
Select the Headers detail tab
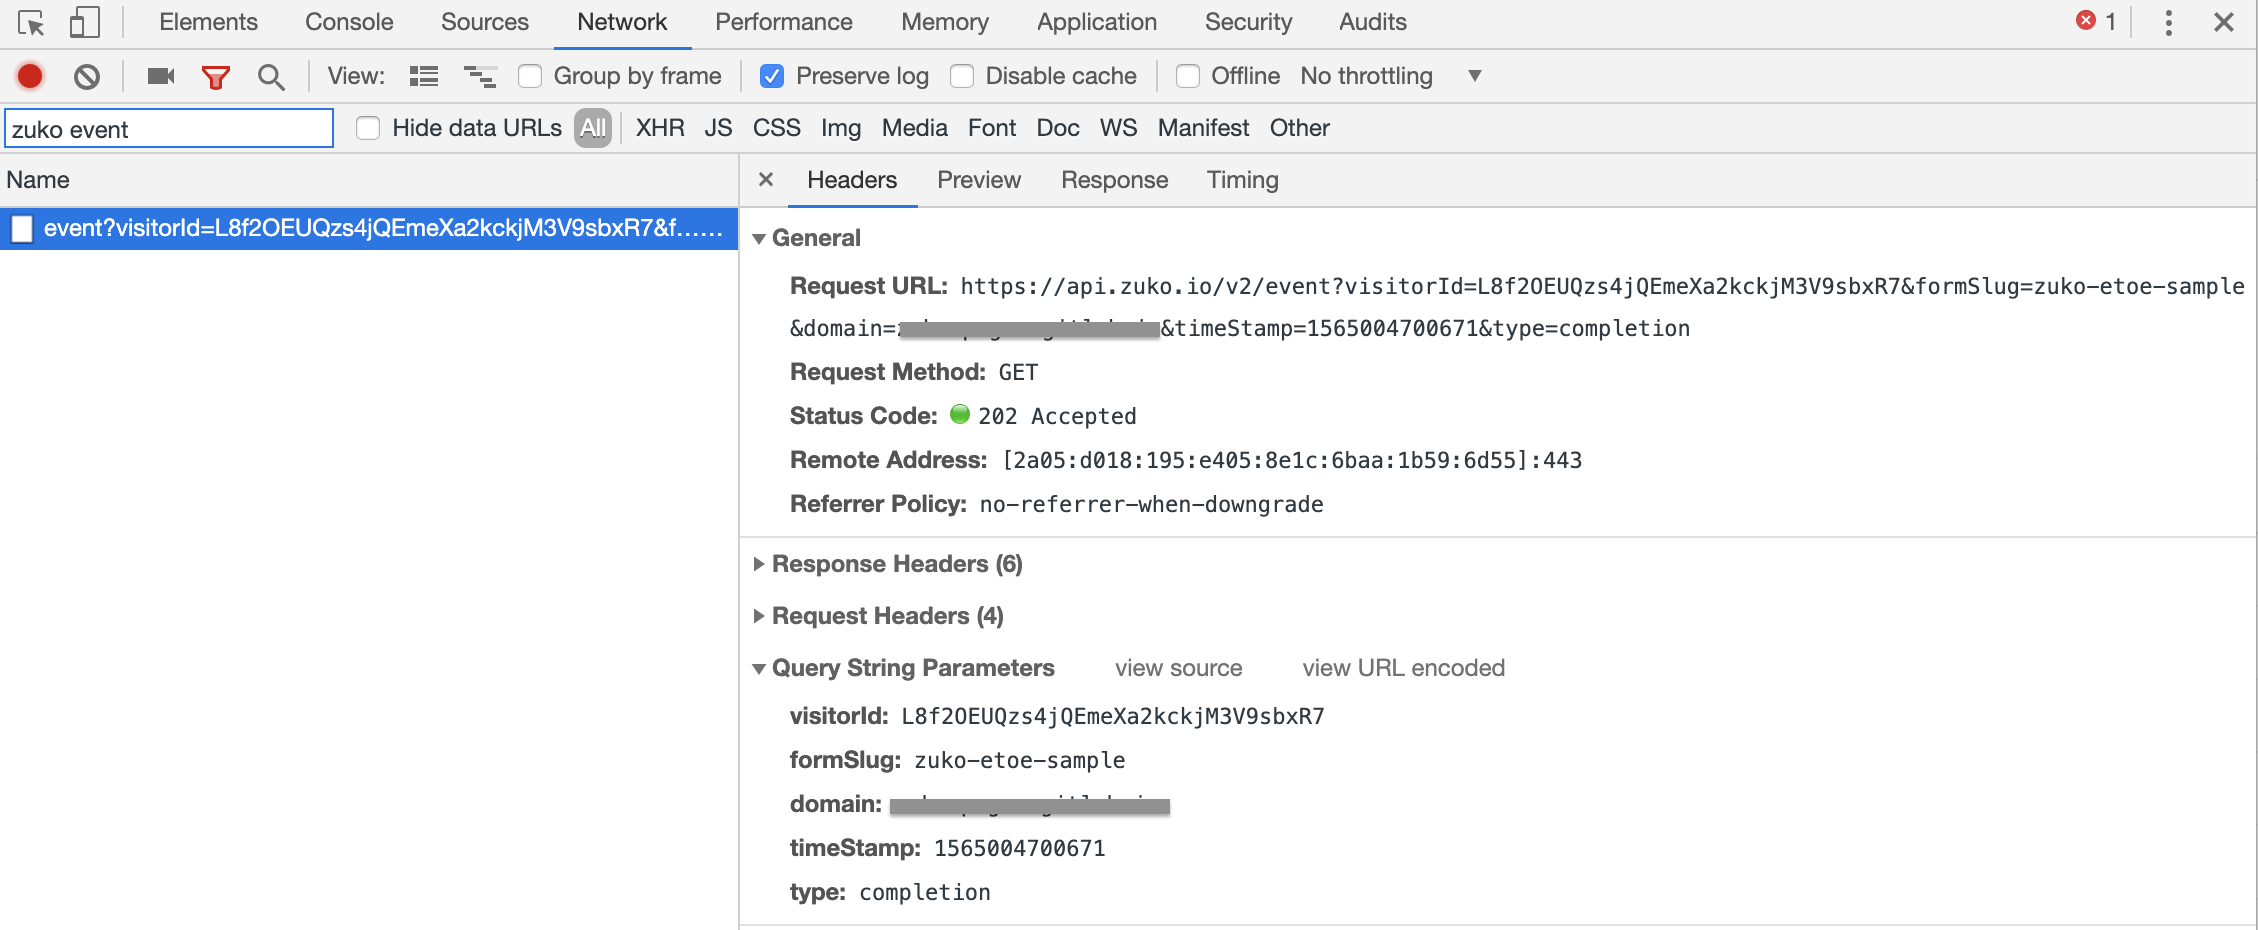click(x=852, y=180)
